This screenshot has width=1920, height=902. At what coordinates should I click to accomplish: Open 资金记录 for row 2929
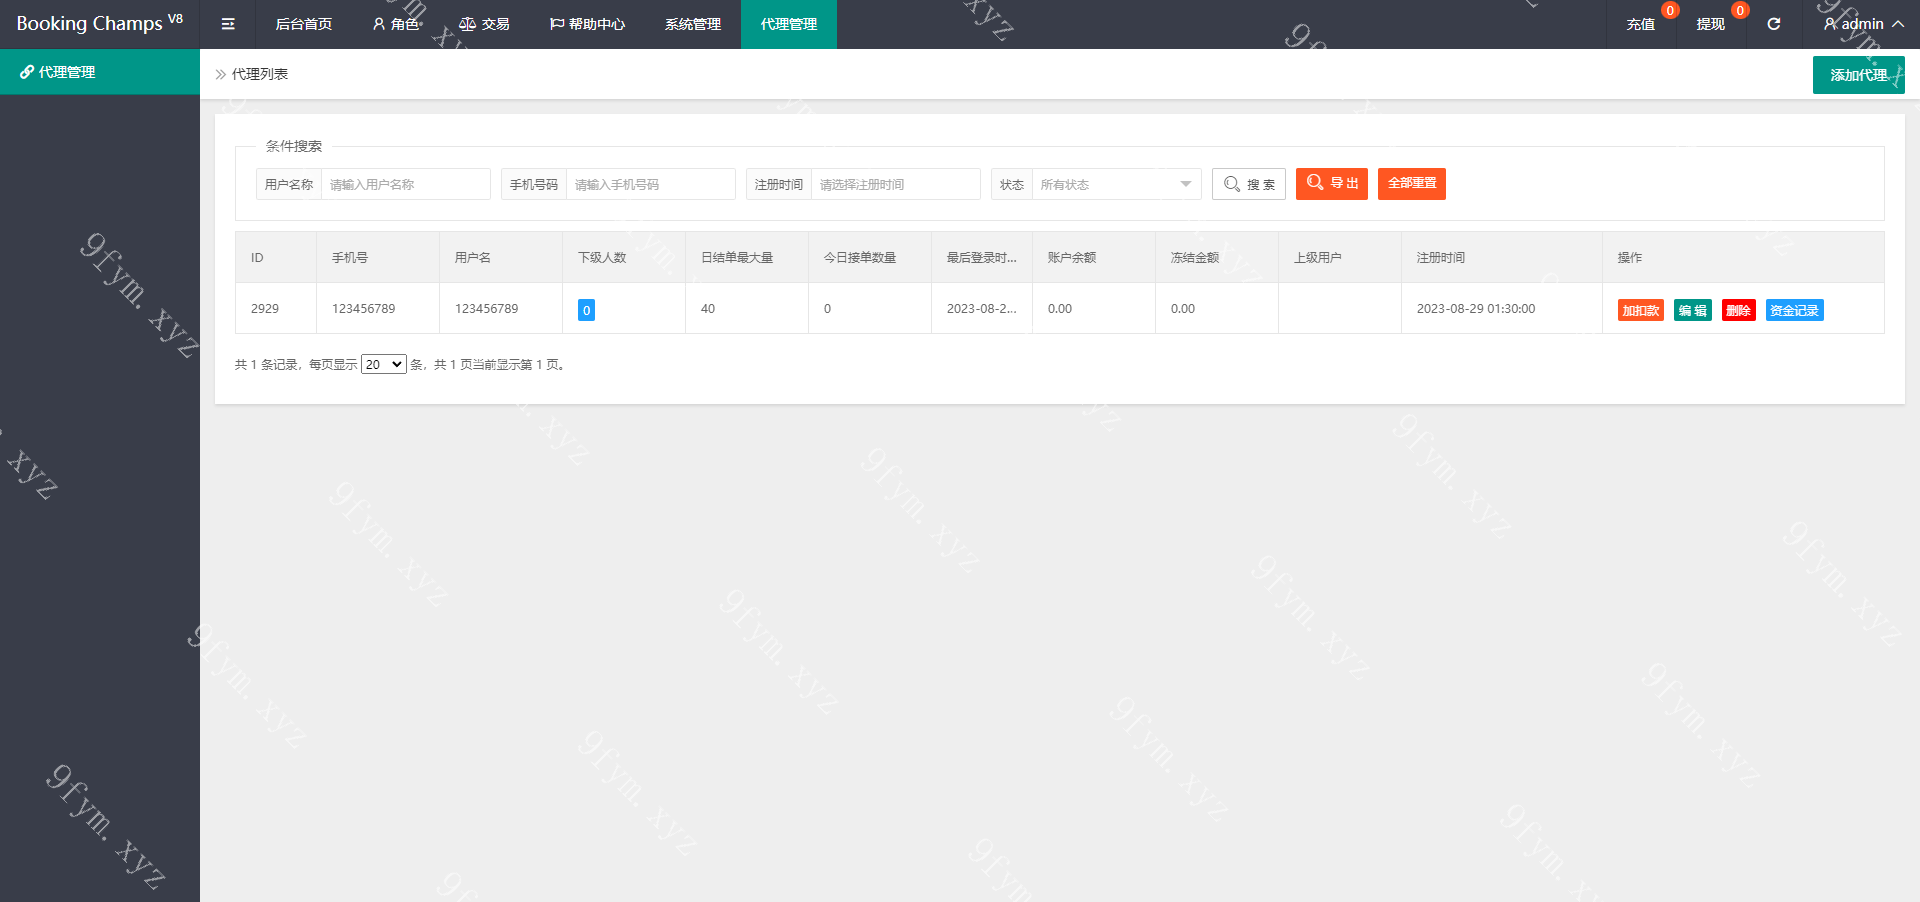pos(1795,310)
